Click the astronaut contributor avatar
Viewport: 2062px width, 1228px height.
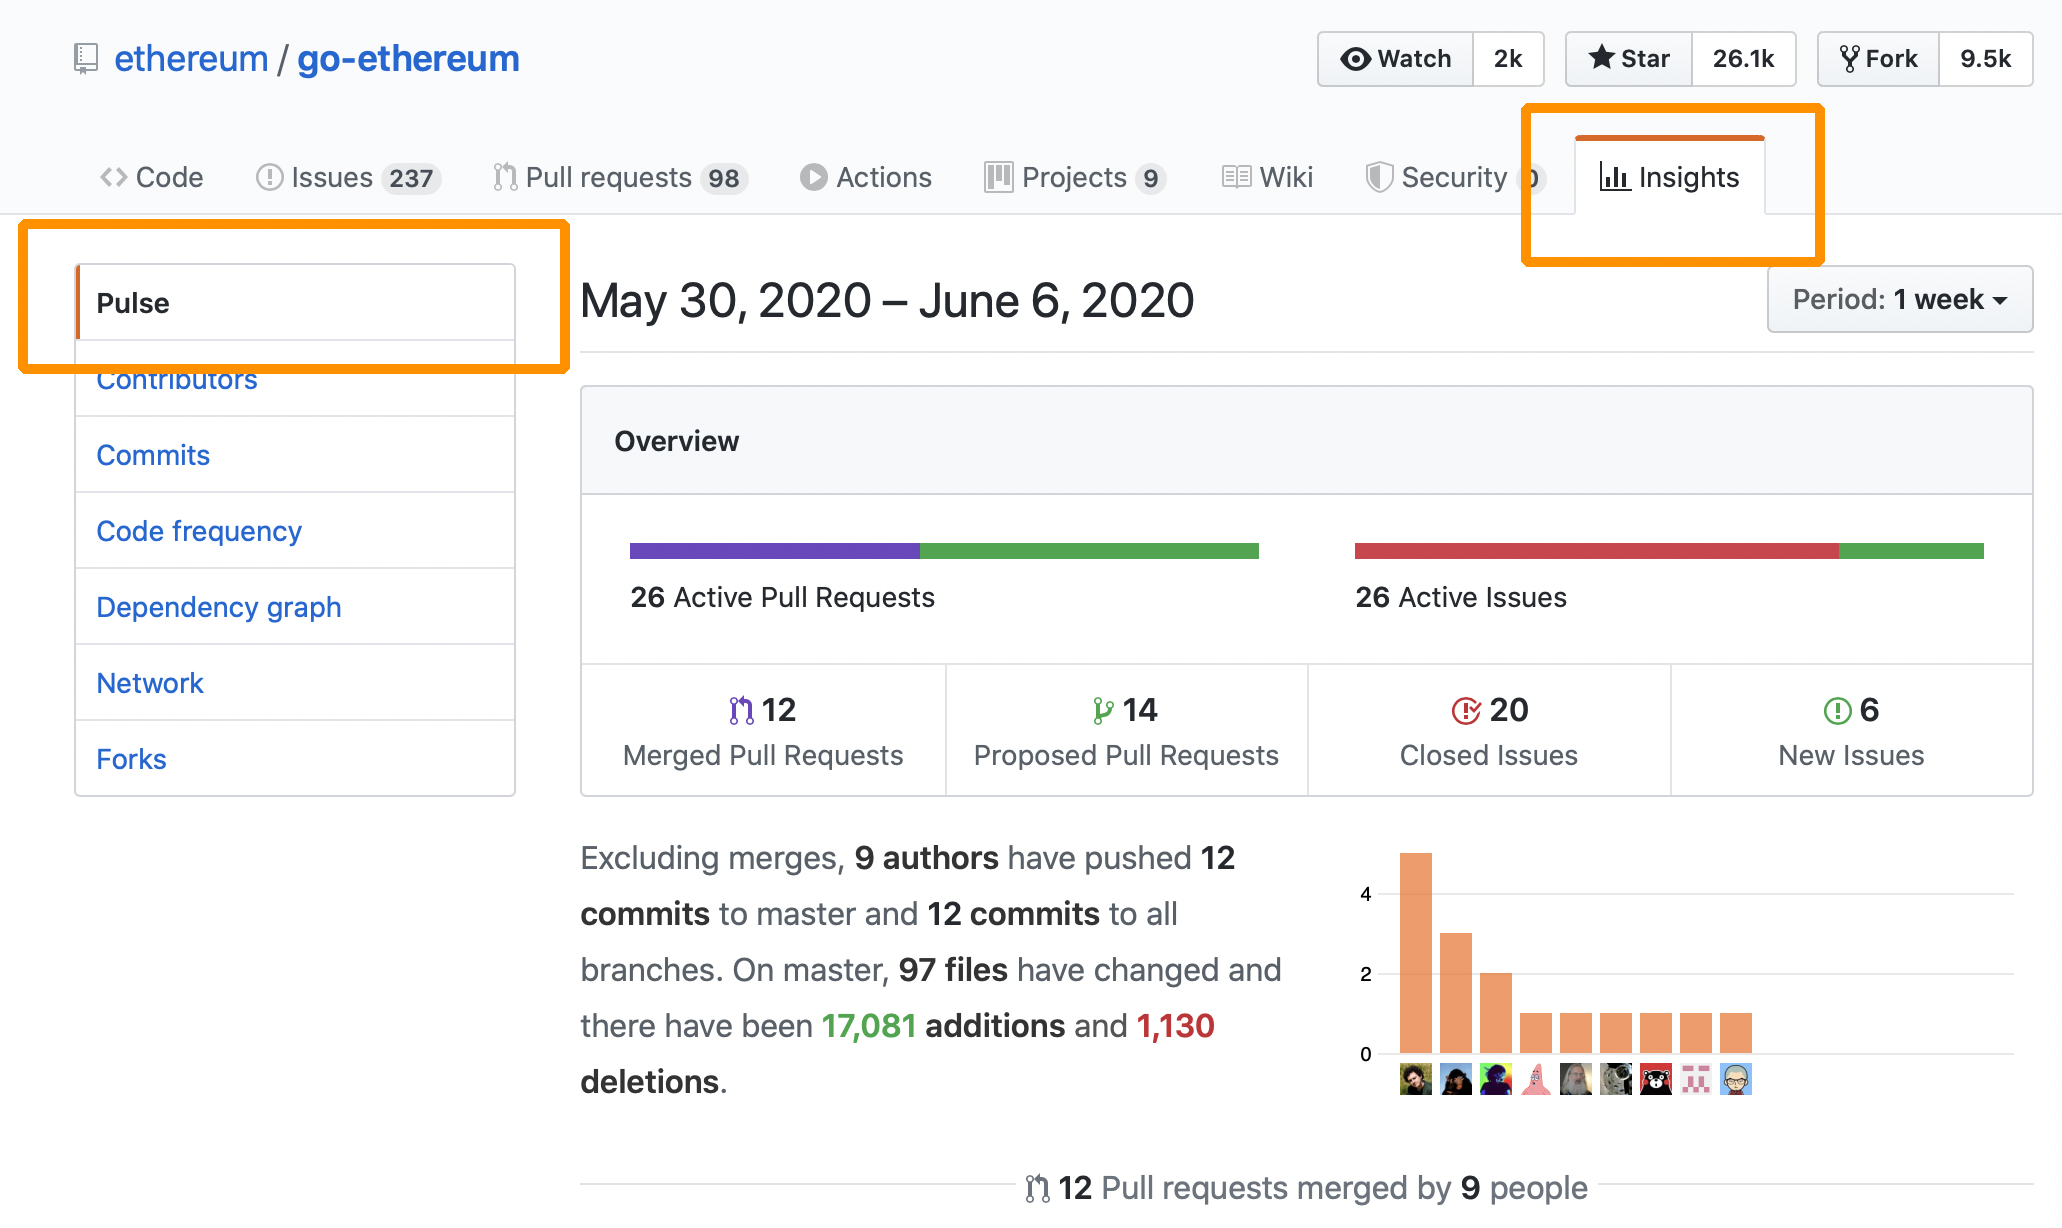coord(1616,1079)
